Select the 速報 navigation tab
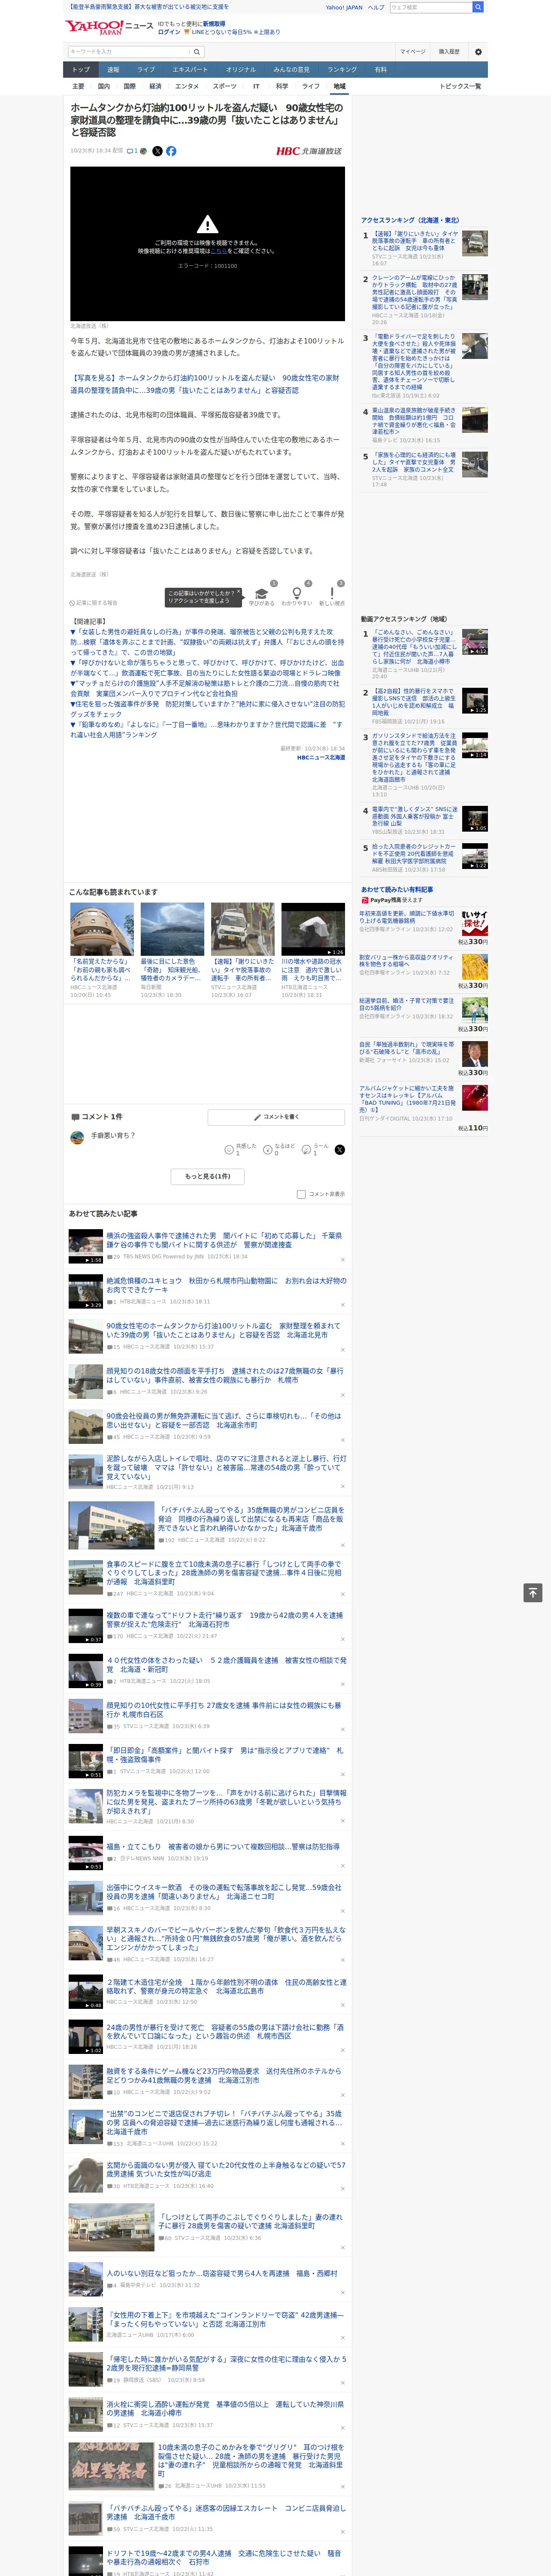This screenshot has height=2576, width=551. point(113,70)
